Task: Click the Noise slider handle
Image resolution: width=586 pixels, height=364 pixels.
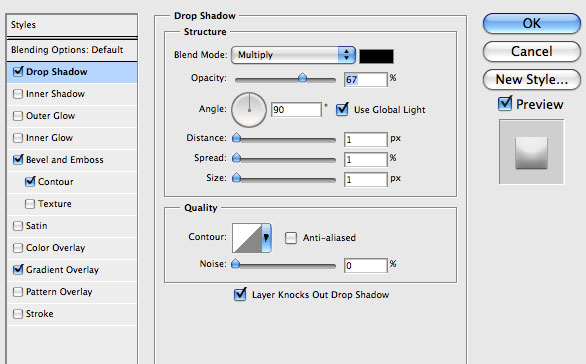Action: click(235, 264)
